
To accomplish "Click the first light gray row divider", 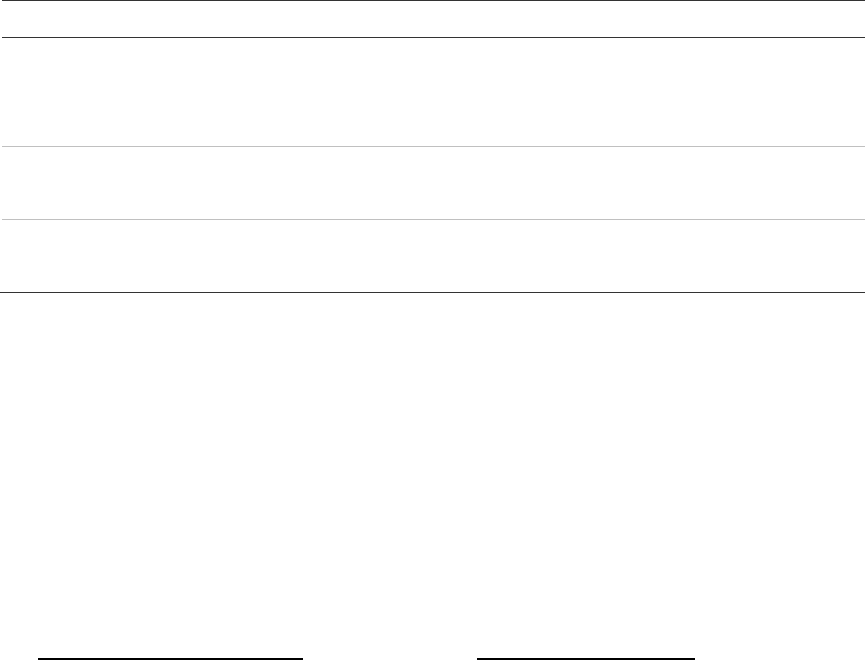I will pos(432,148).
